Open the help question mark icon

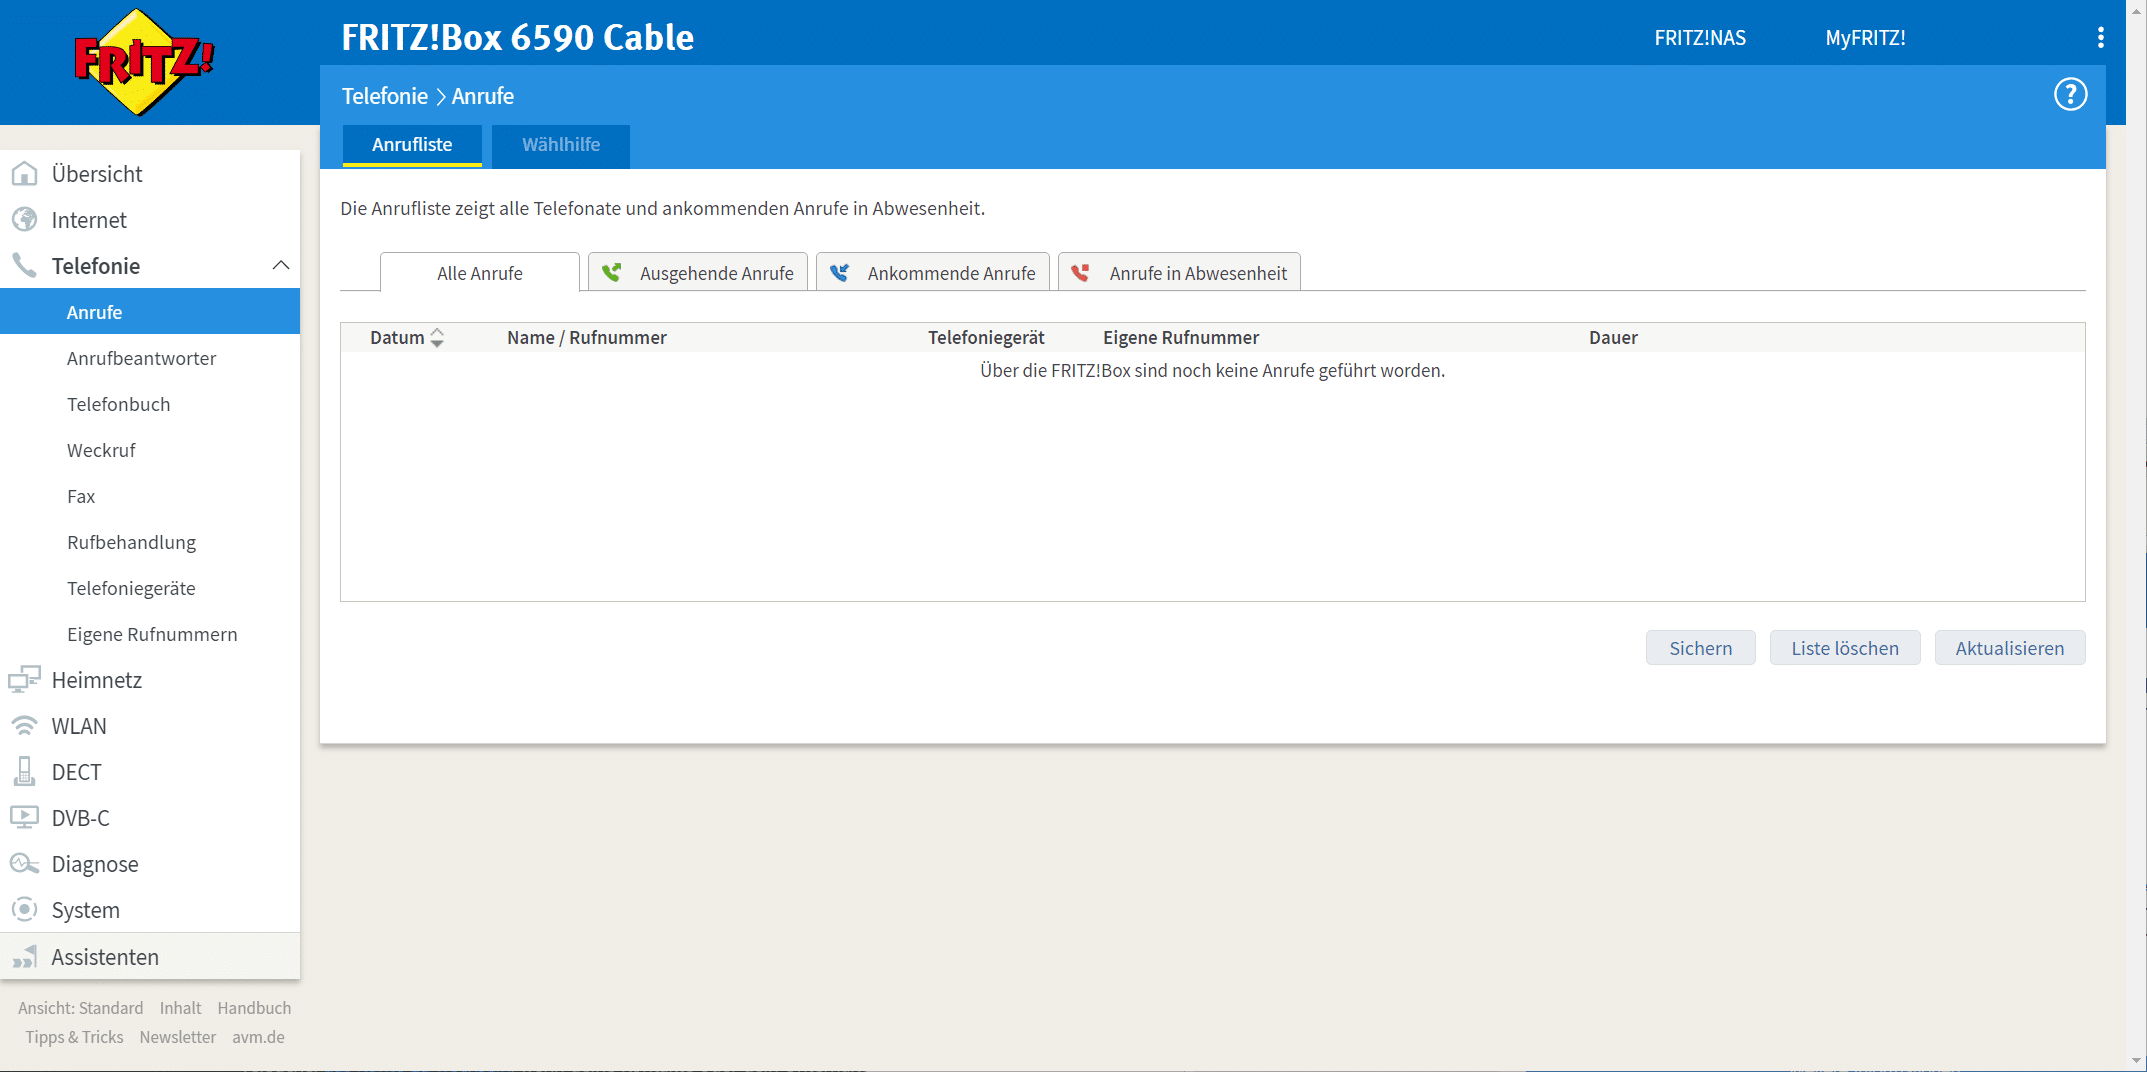2070,95
